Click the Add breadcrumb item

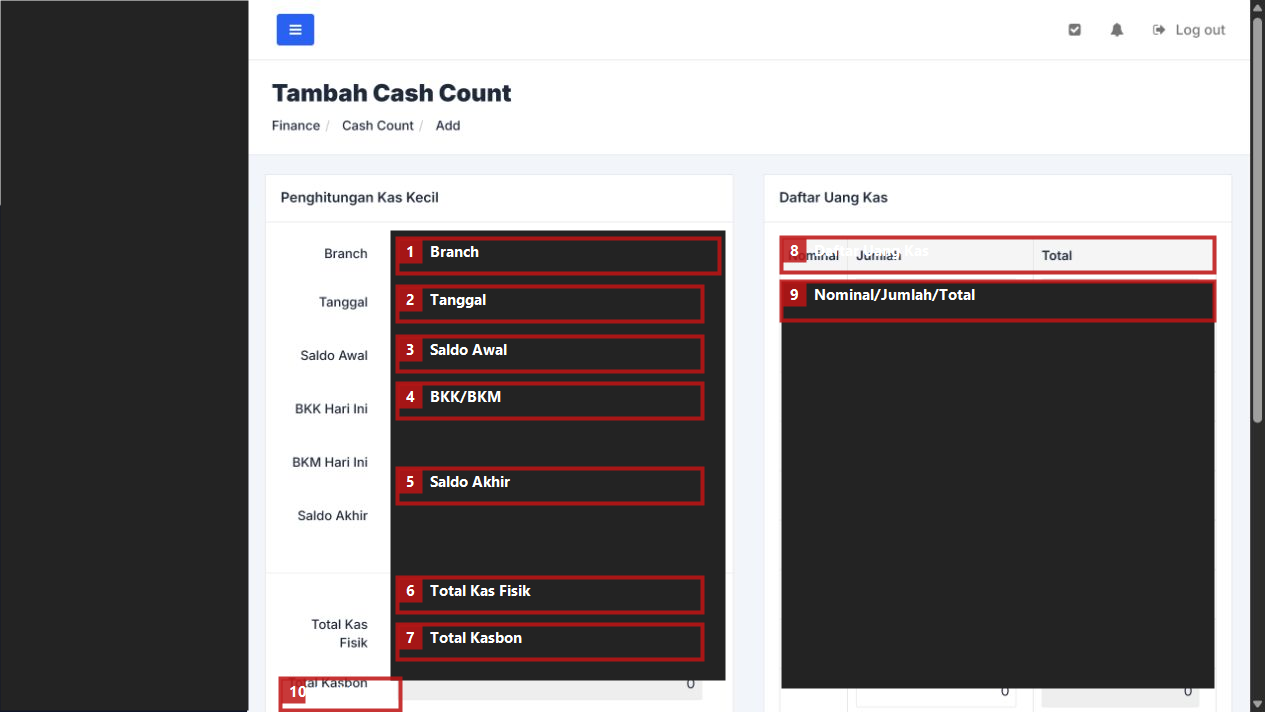[448, 125]
